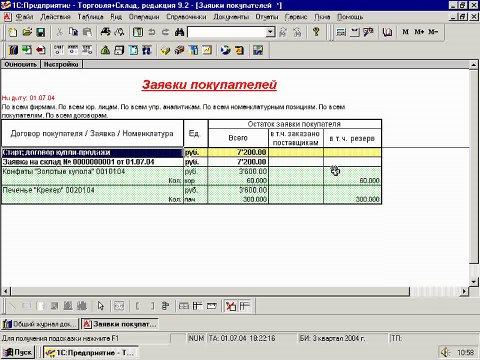
Task: Click vertical scrollbar down arrow
Action: click(474, 282)
